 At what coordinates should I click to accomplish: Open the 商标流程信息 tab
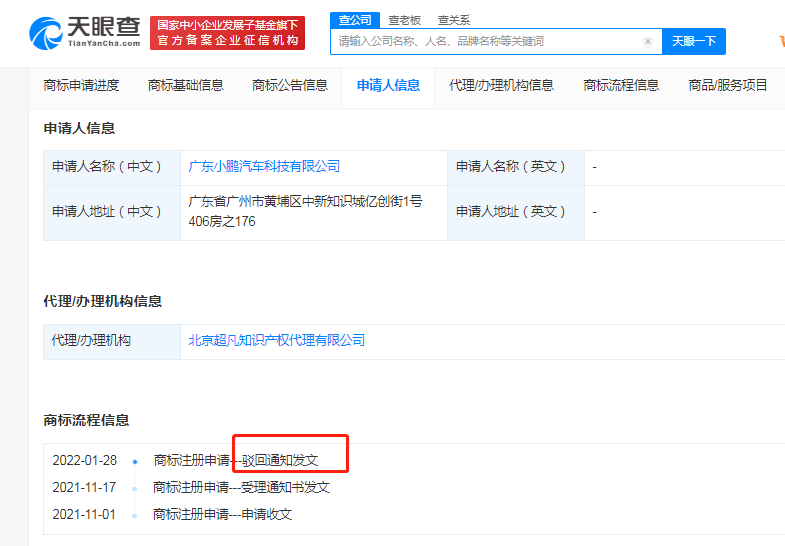coord(621,86)
